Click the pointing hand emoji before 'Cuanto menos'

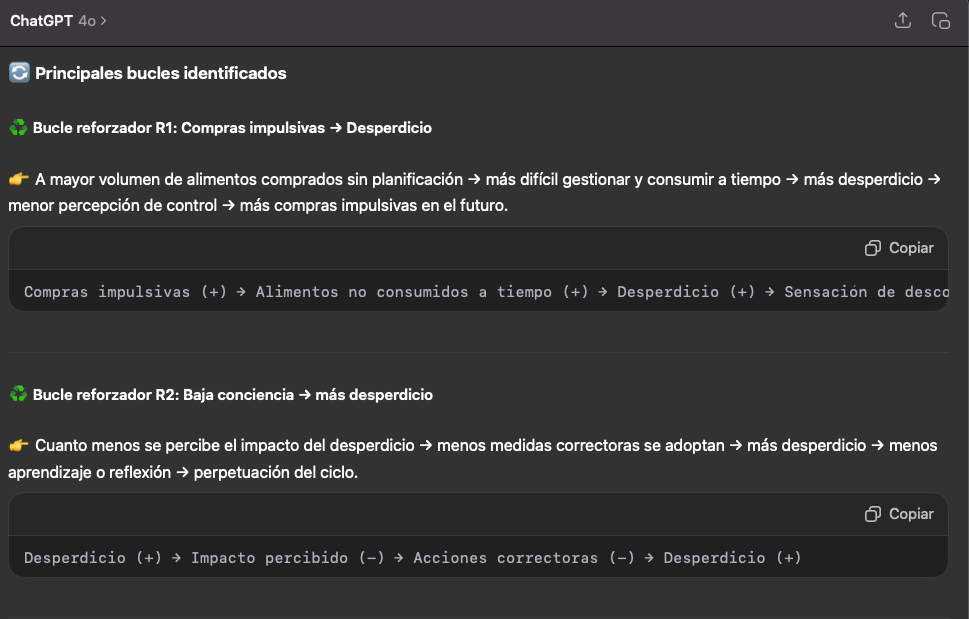(19, 446)
